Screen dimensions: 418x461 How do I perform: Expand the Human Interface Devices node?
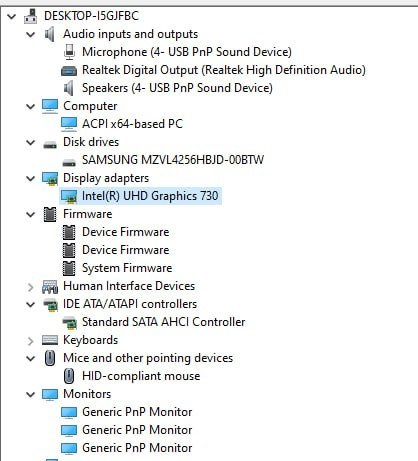coord(30,287)
